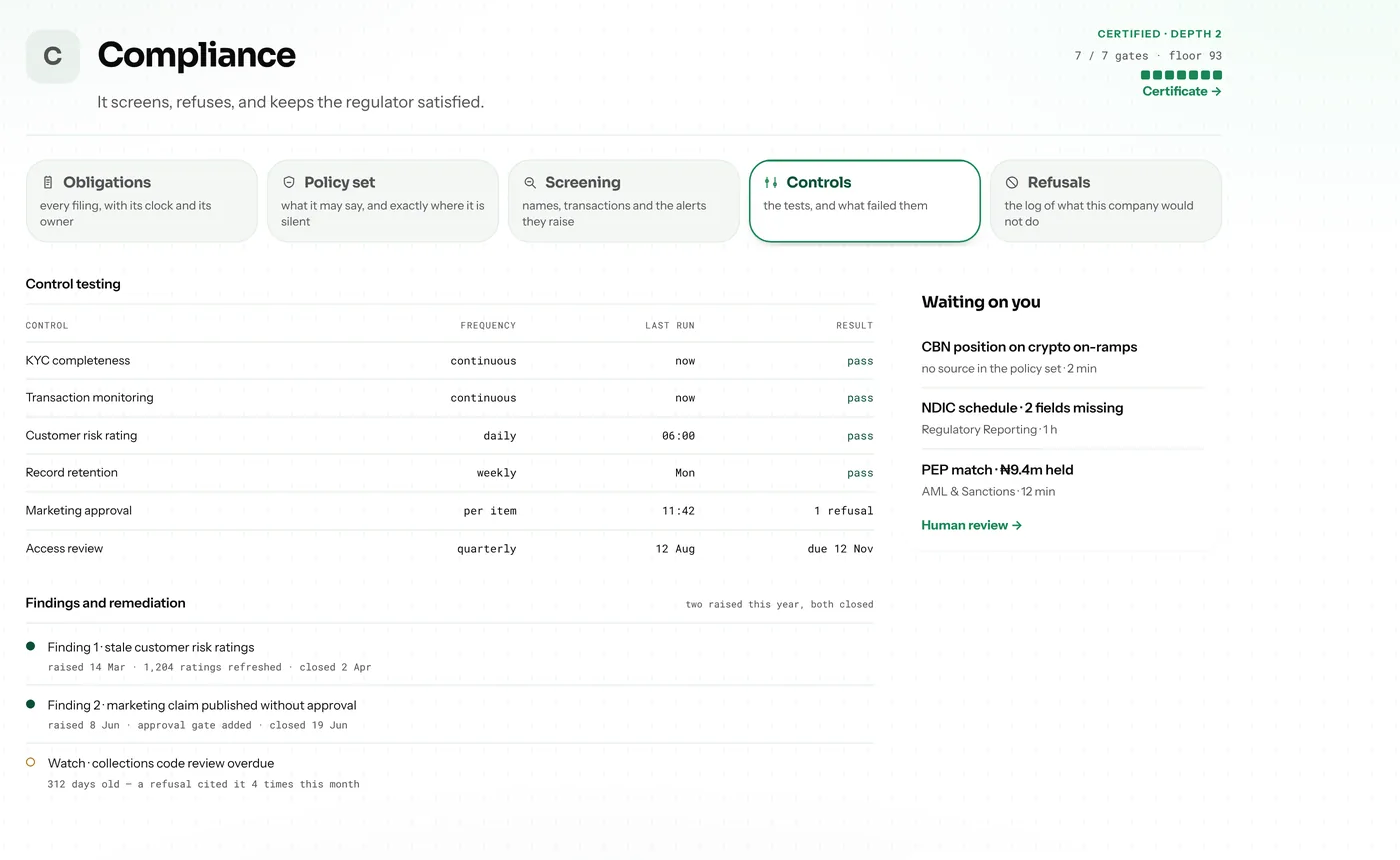
Task: Click the seven-gate green progress bar
Action: point(1181,75)
